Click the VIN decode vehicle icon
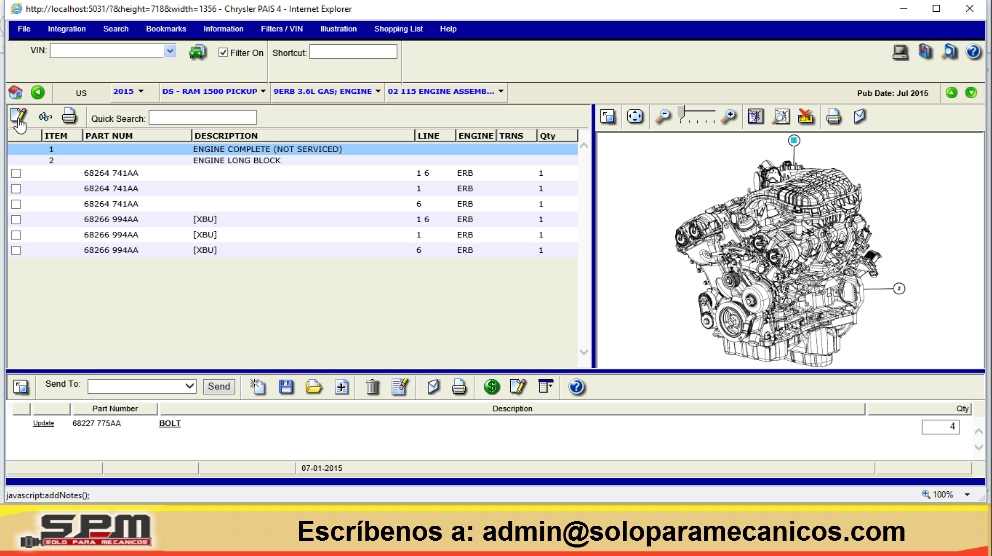Viewport: 992px width, 556px height. [x=198, y=52]
